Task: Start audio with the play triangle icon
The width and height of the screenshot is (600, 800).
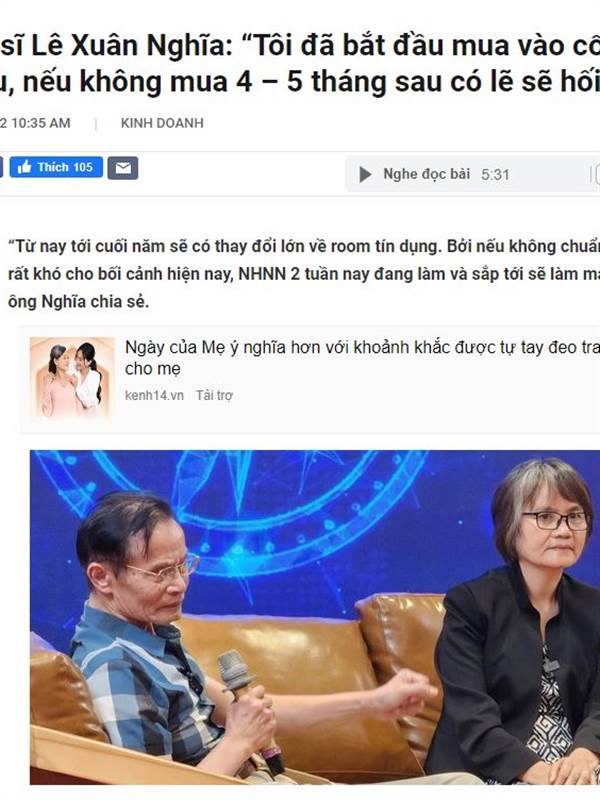Action: pos(365,174)
